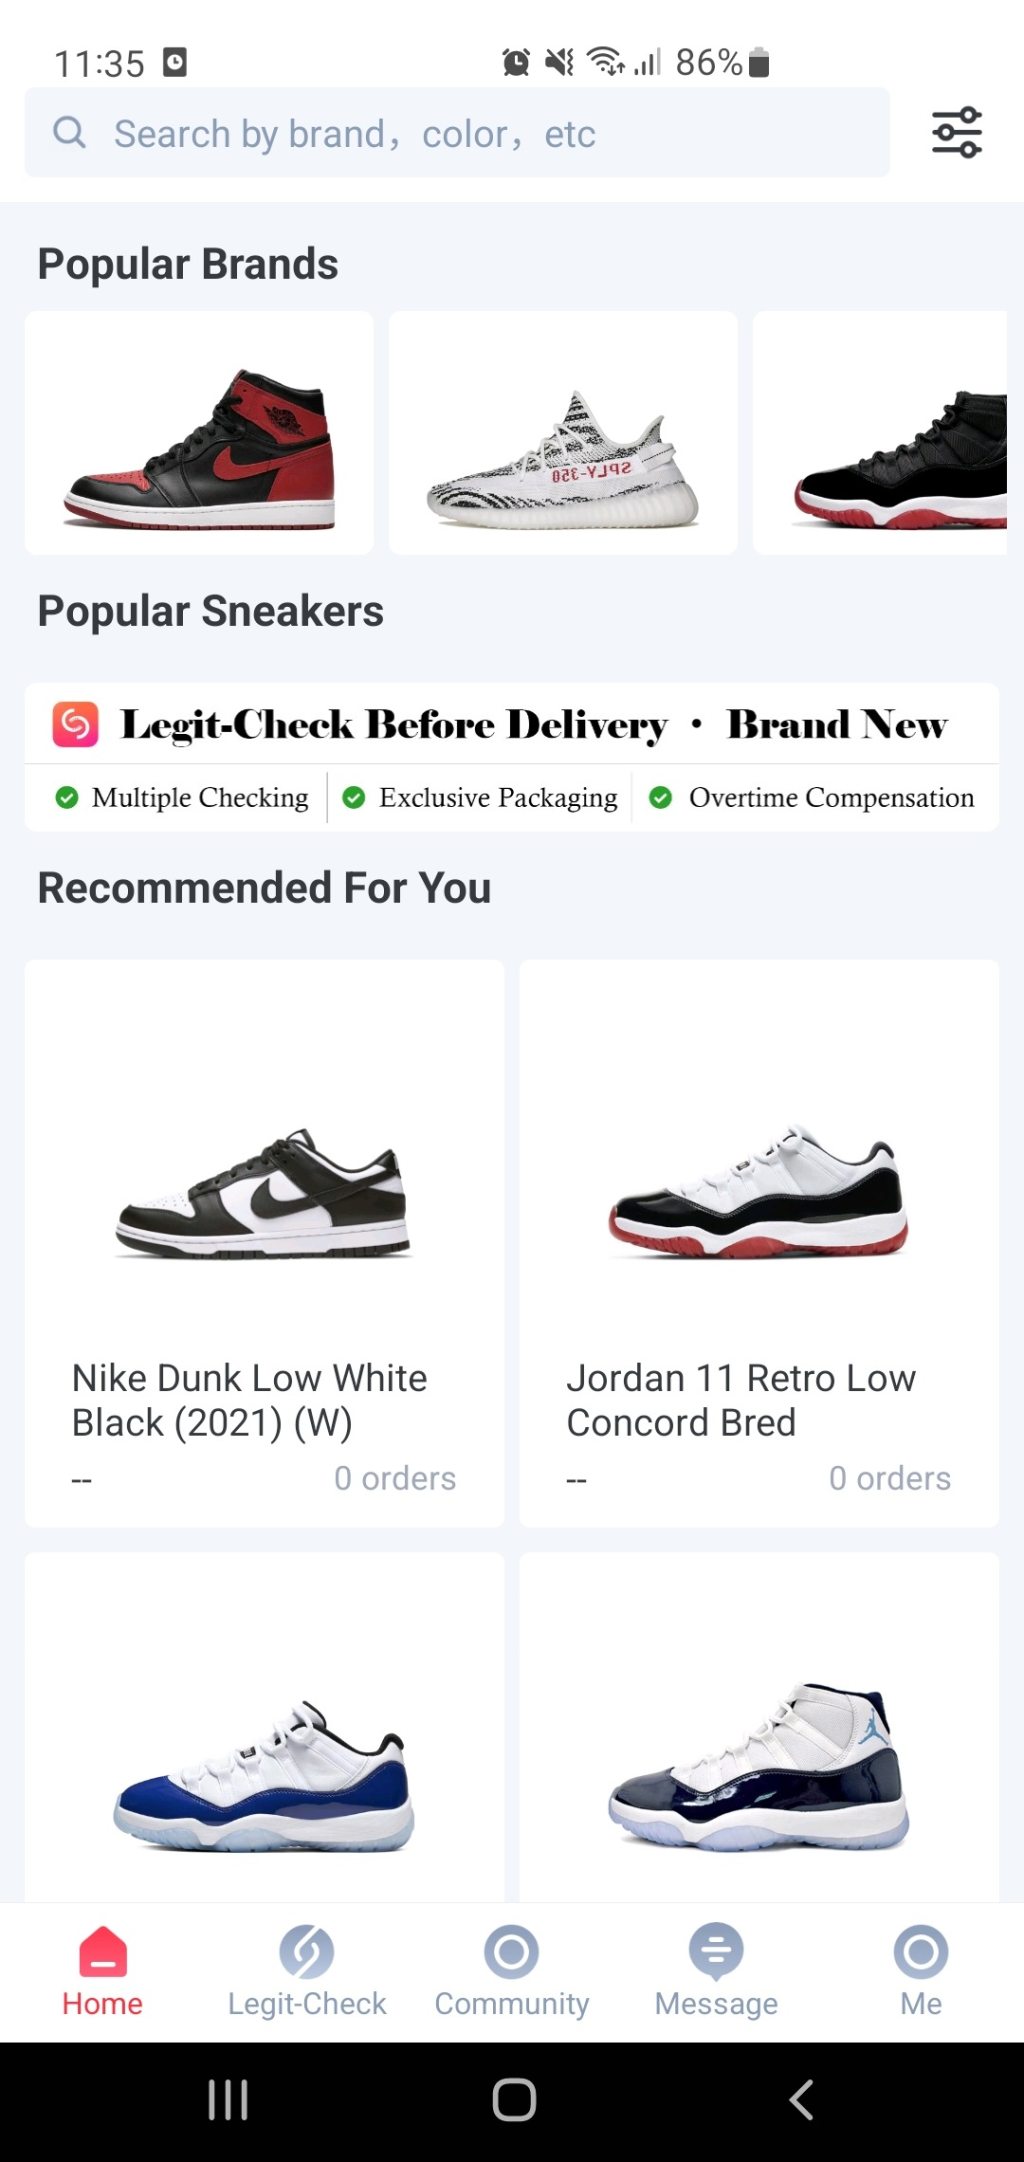Select the Yeezy 350 Zebra brand thumbnail
Viewport: 1024px width, 2162px height.
coord(563,433)
